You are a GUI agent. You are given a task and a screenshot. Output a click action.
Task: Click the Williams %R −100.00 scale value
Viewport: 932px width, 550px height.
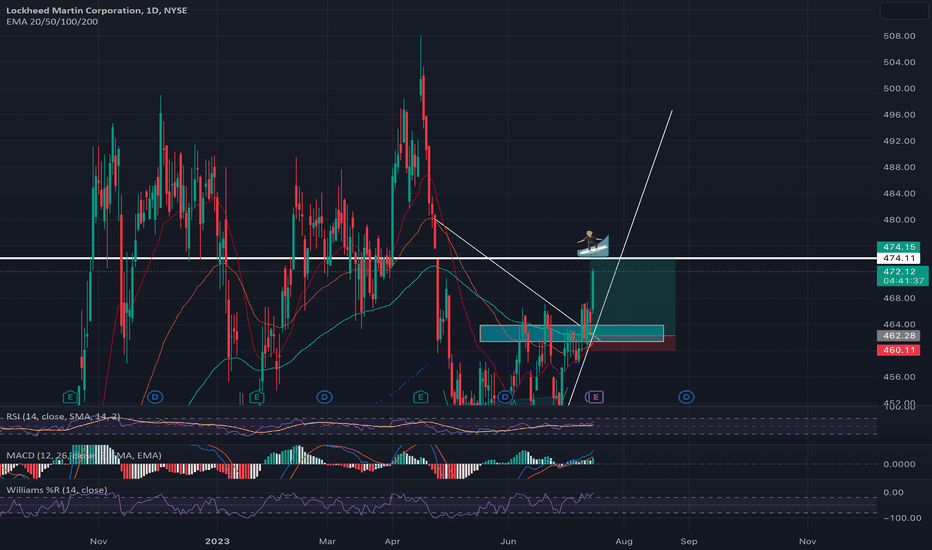pos(902,518)
